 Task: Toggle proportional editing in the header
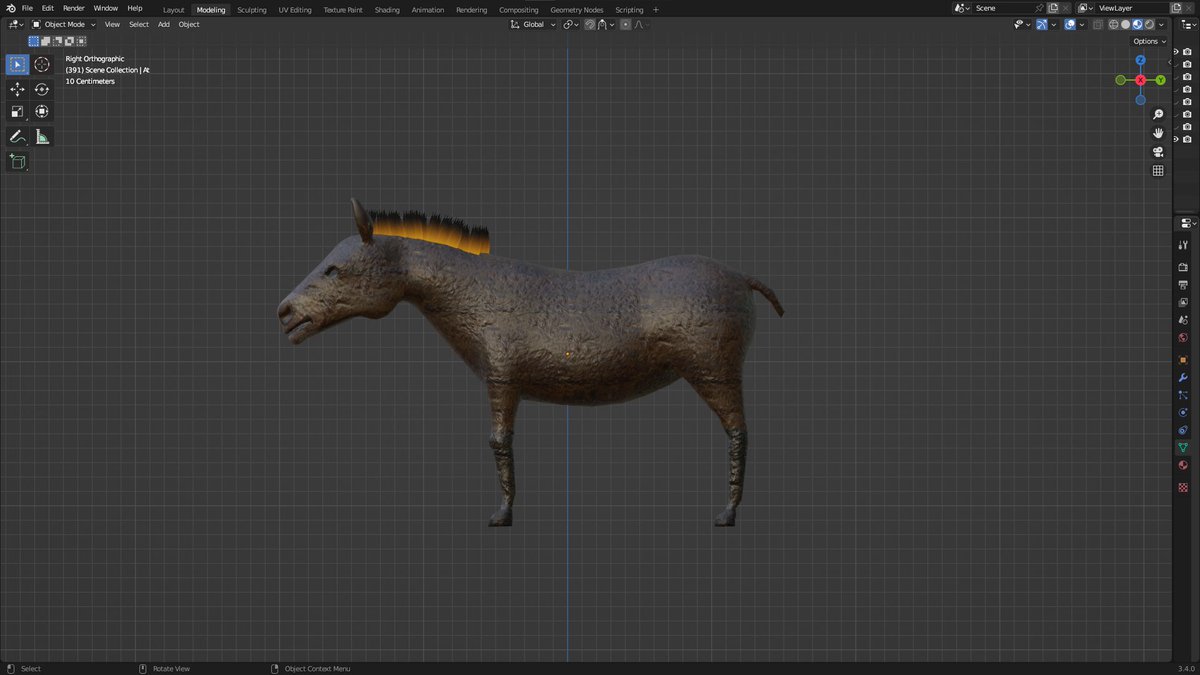[x=626, y=24]
